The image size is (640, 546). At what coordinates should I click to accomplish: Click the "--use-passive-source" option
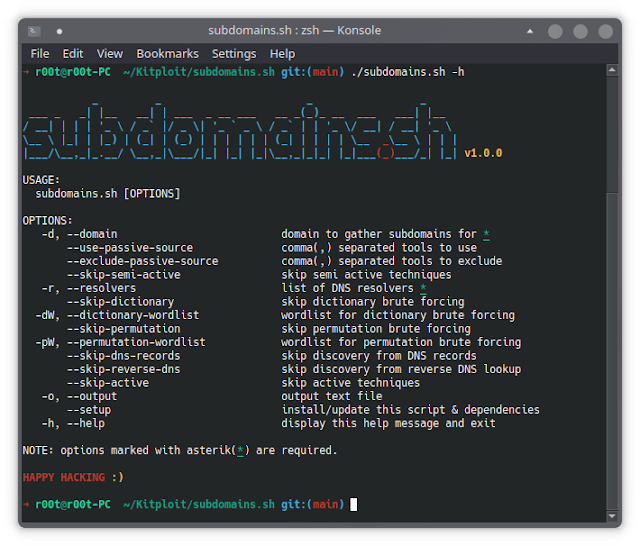(130, 248)
